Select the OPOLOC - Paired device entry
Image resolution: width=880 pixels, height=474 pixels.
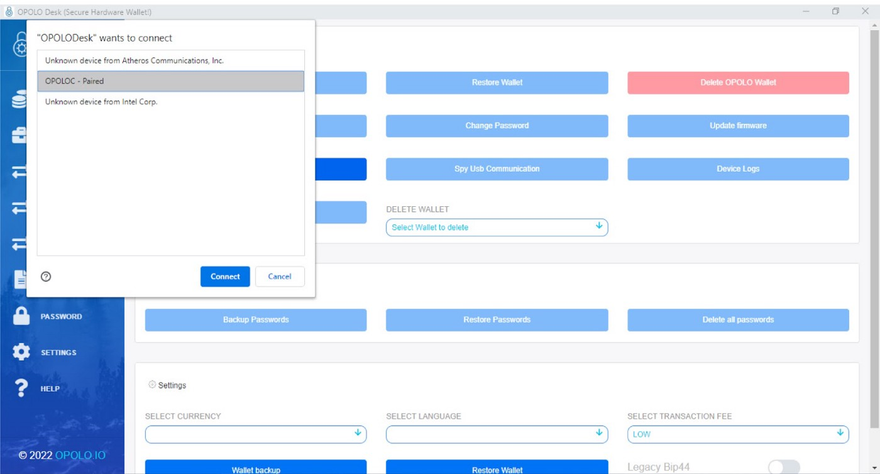pos(170,81)
